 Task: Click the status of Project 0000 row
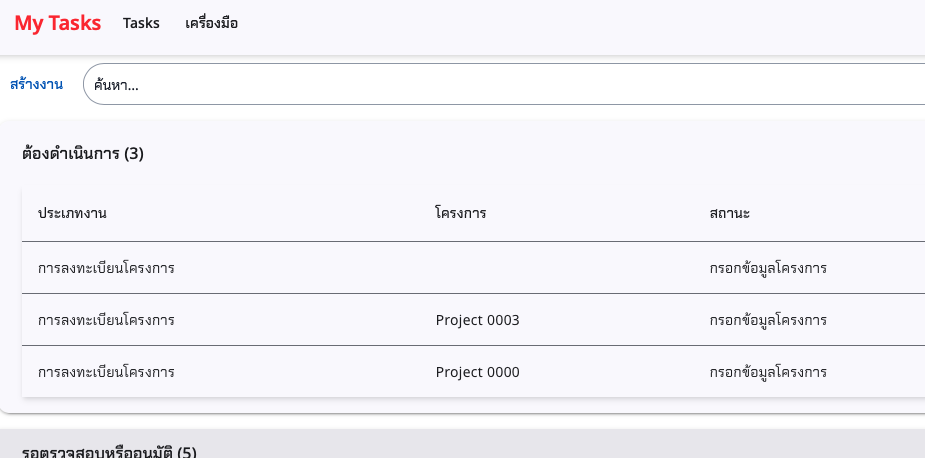pyautogui.click(x=768, y=372)
